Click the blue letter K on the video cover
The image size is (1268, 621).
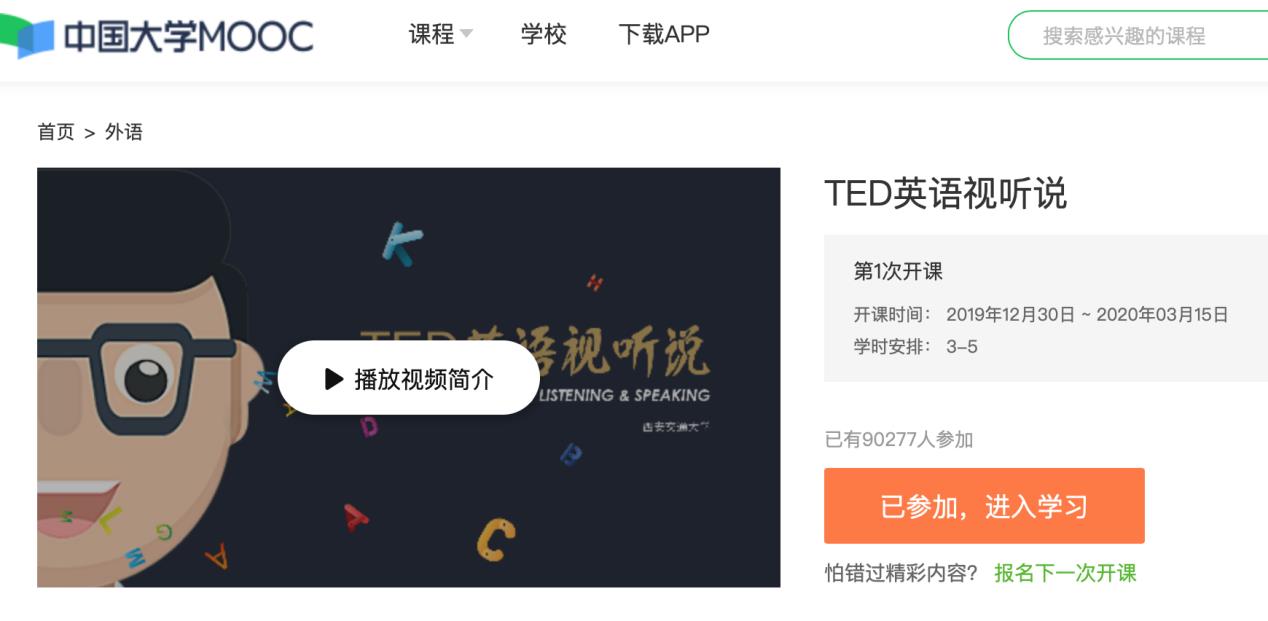tap(402, 243)
